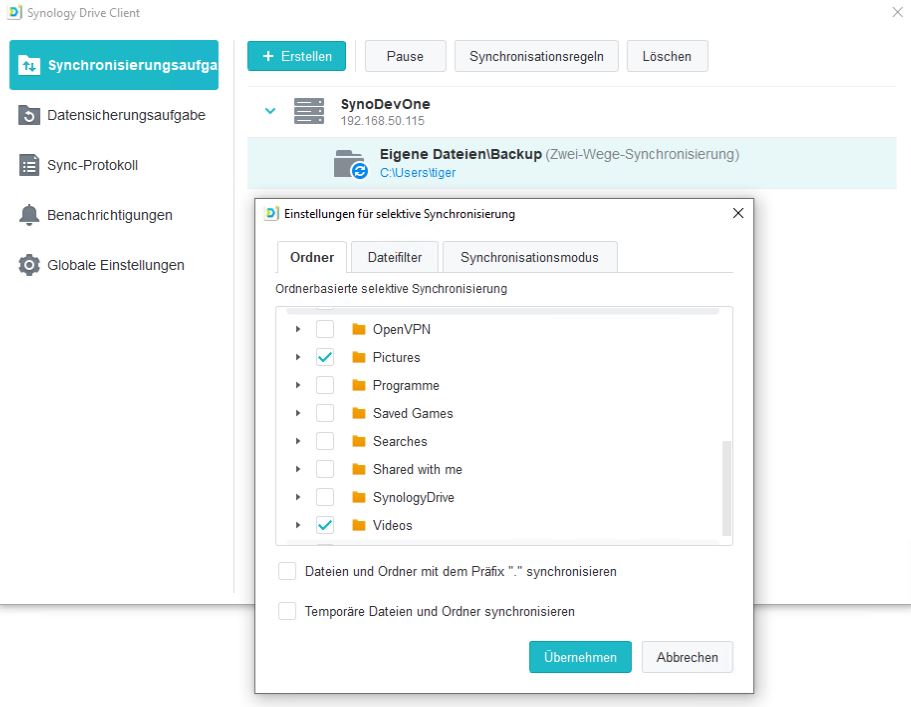Switch to the Dateifilter tab
This screenshot has height=707, width=911.
(394, 257)
